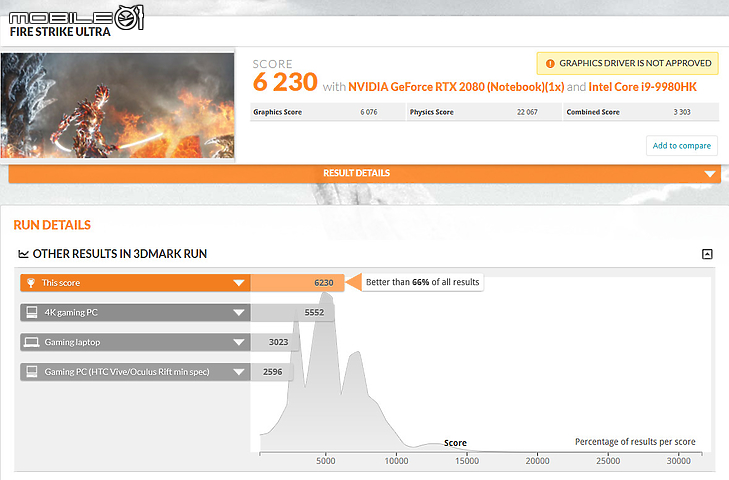
Task: Click the 2596 score for Gaming PC min spec
Action: coord(272,372)
